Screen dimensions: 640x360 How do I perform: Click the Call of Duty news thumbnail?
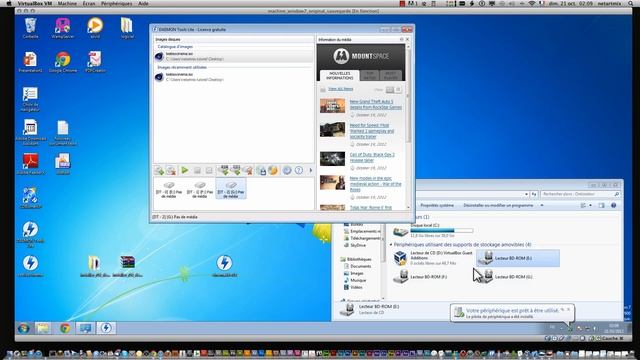332,159
